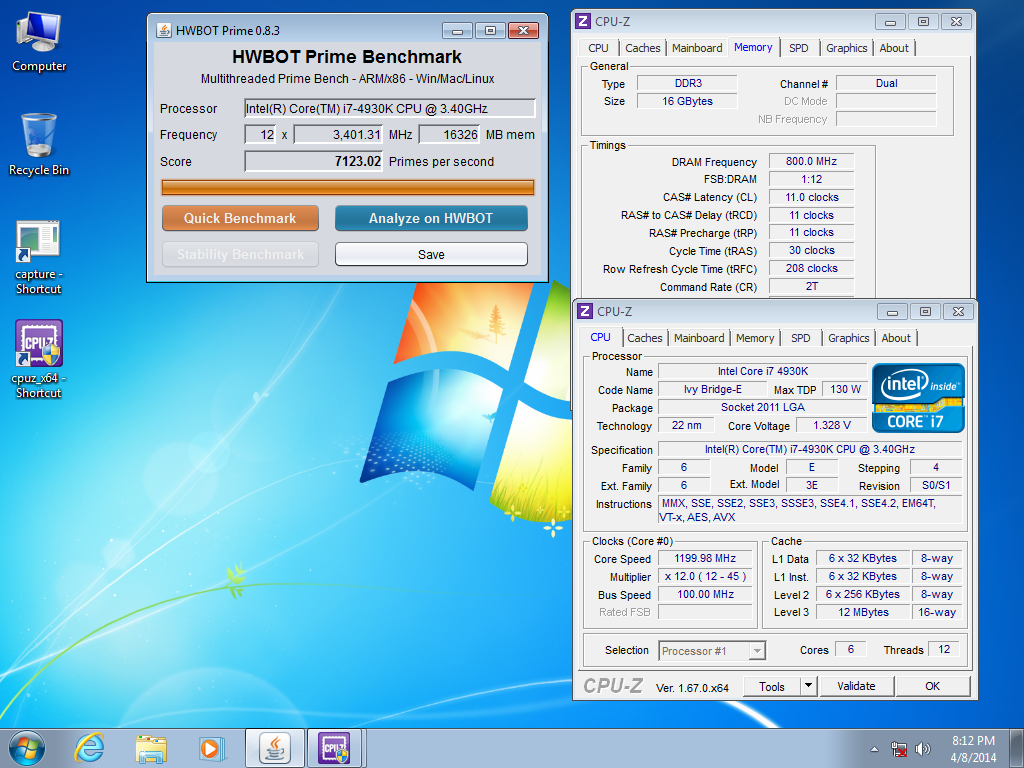Click the Core Voltage value 1.328 V
The image size is (1024, 768).
point(831,425)
